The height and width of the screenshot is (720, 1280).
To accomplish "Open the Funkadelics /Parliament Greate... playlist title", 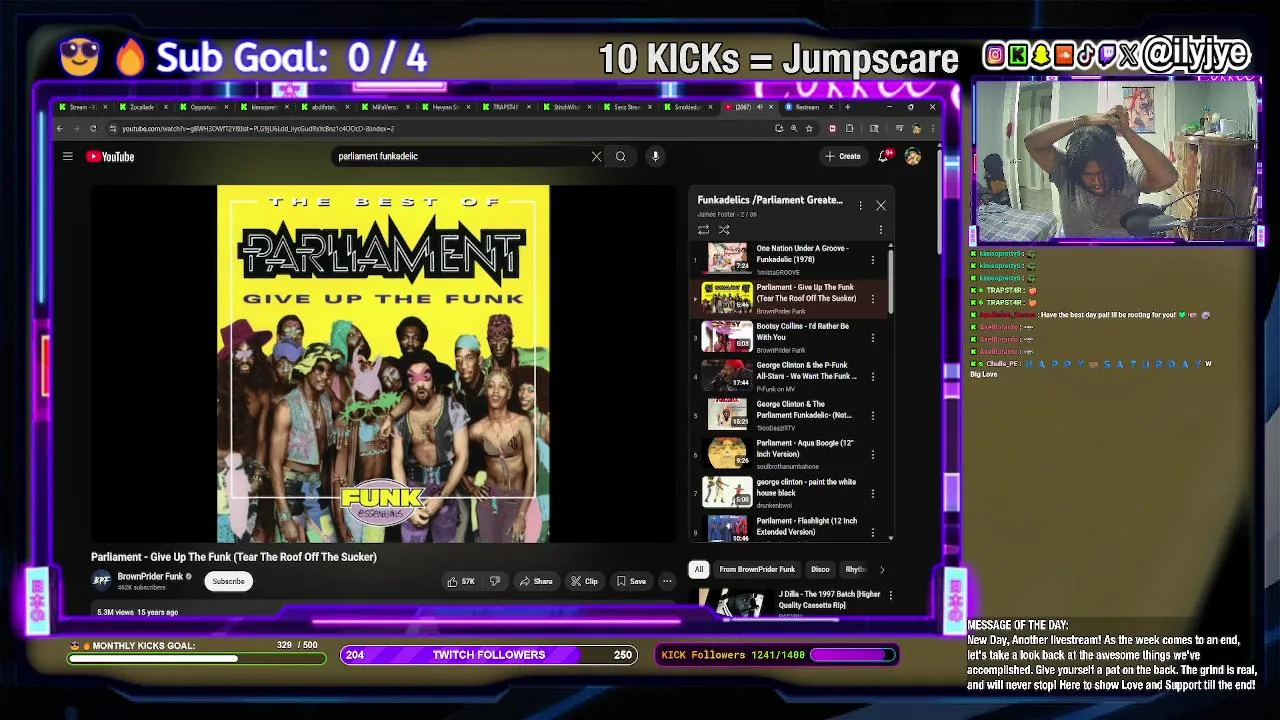I will (x=770, y=200).
